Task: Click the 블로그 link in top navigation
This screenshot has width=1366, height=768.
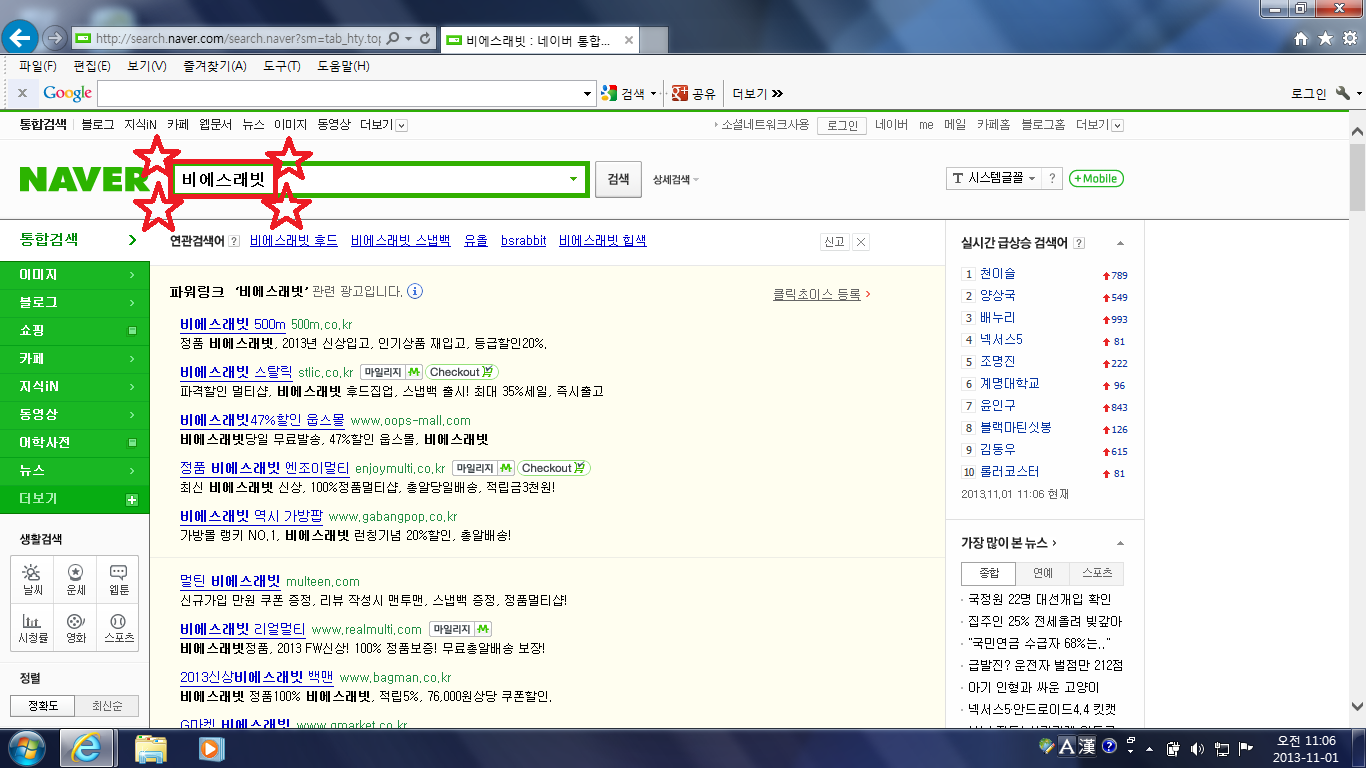Action: click(x=98, y=125)
